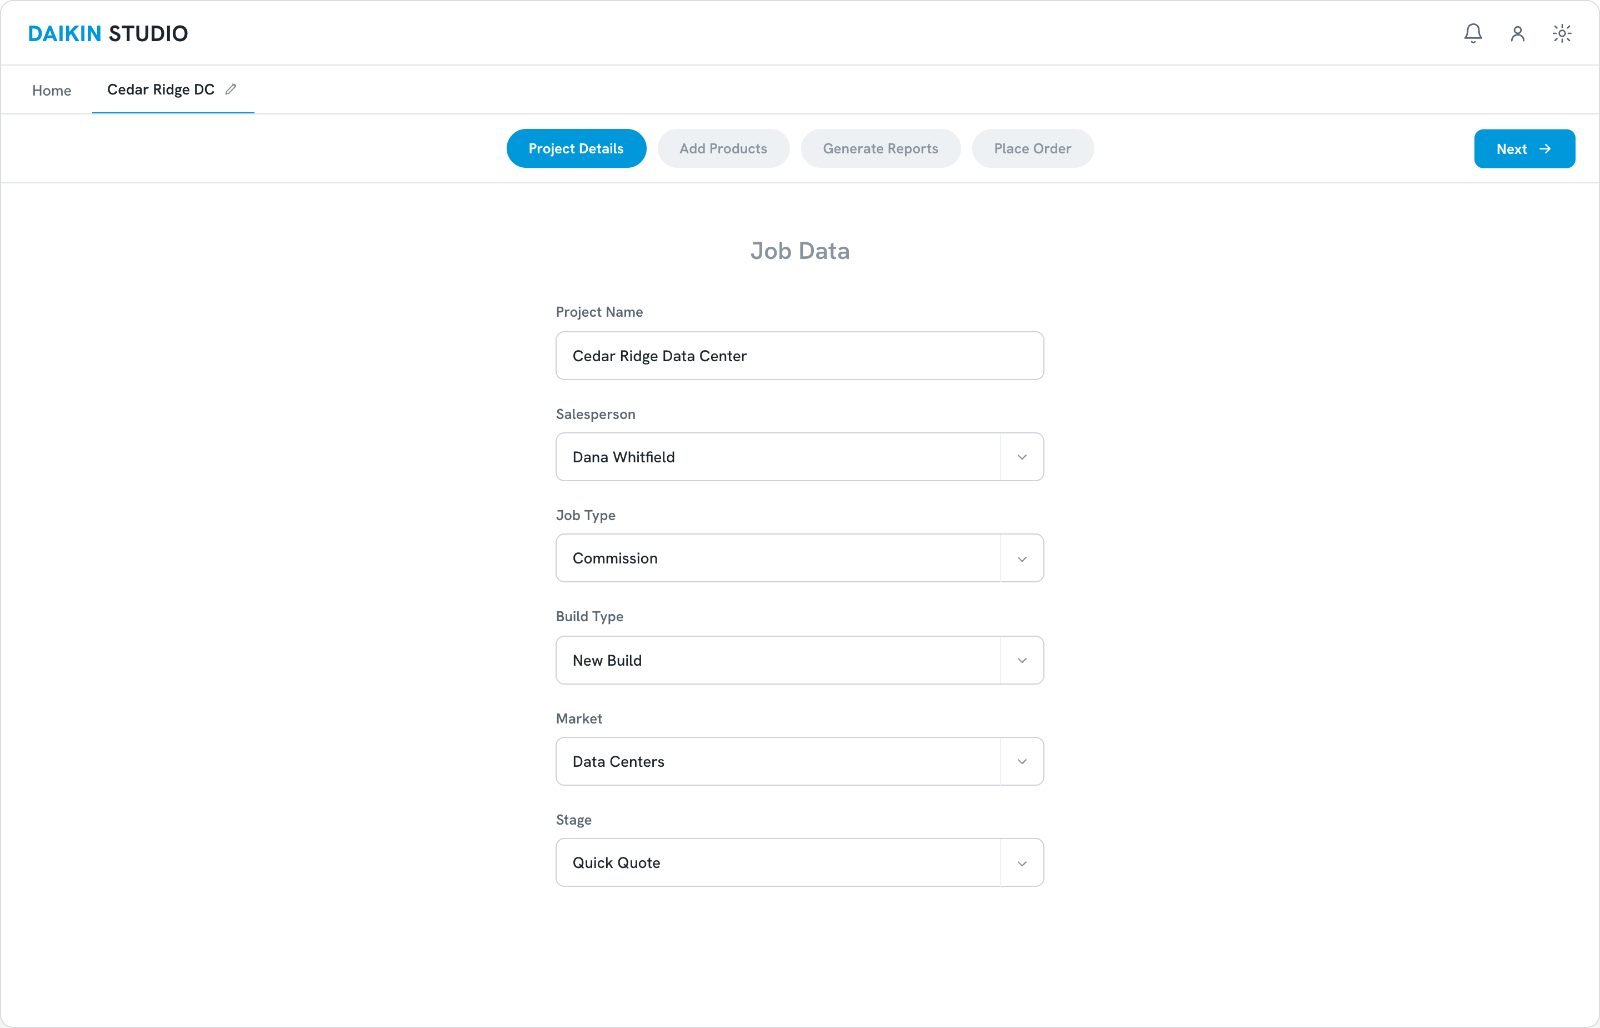
Task: Open the notifications bell icon
Action: point(1473,33)
